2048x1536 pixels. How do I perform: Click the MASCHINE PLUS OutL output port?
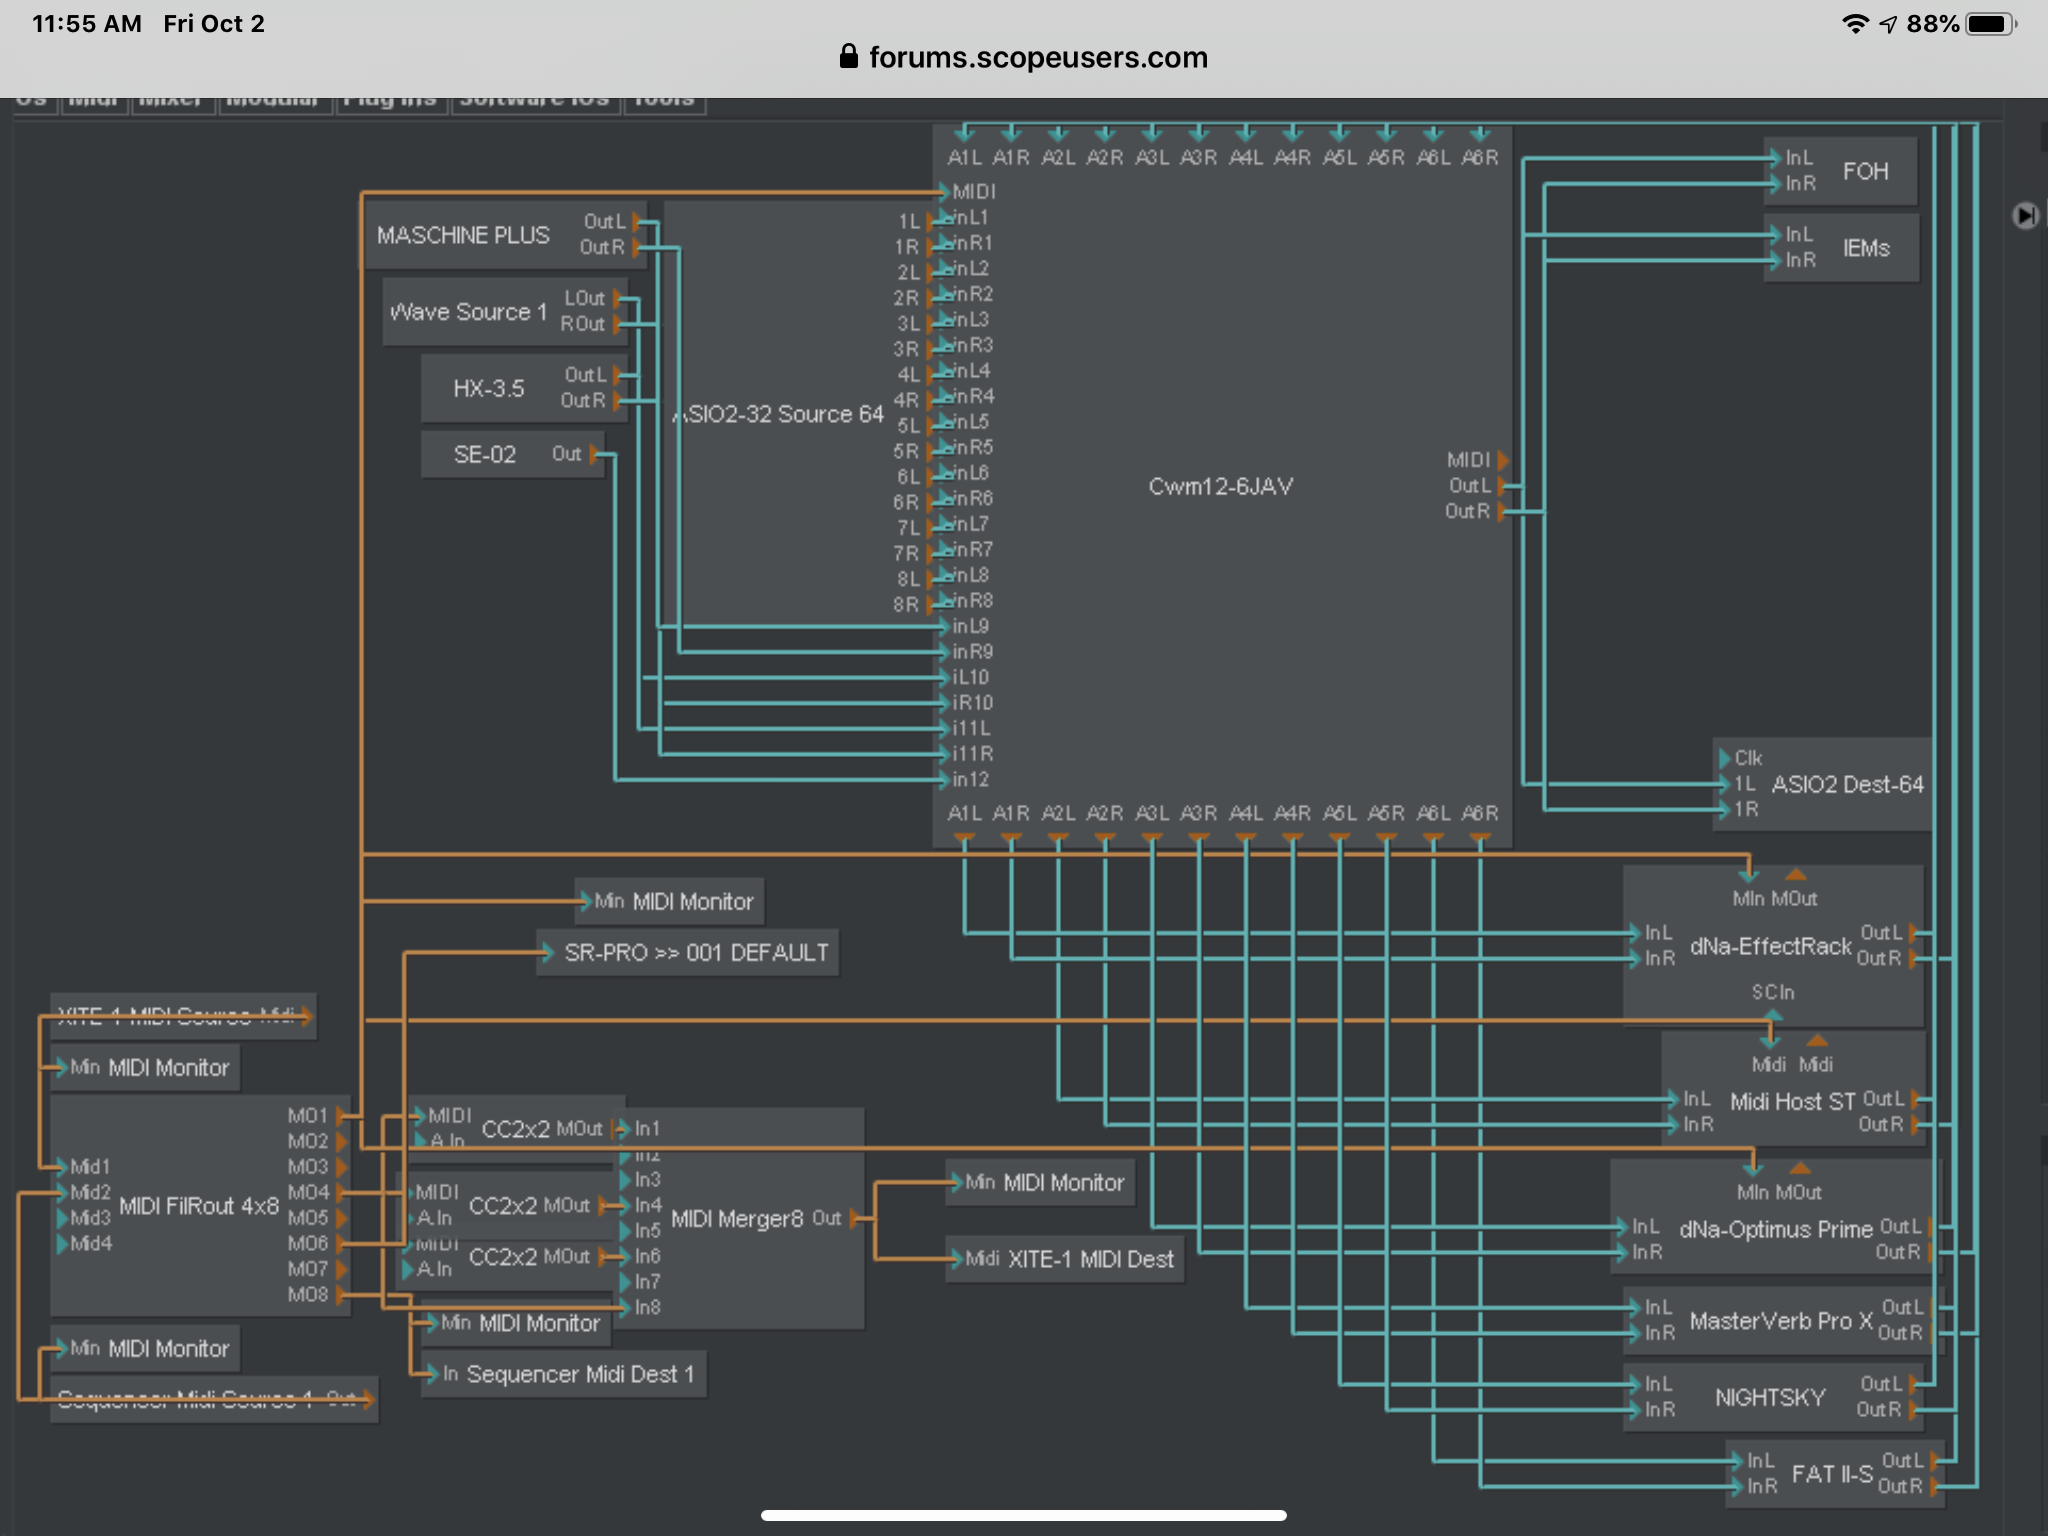click(636, 222)
